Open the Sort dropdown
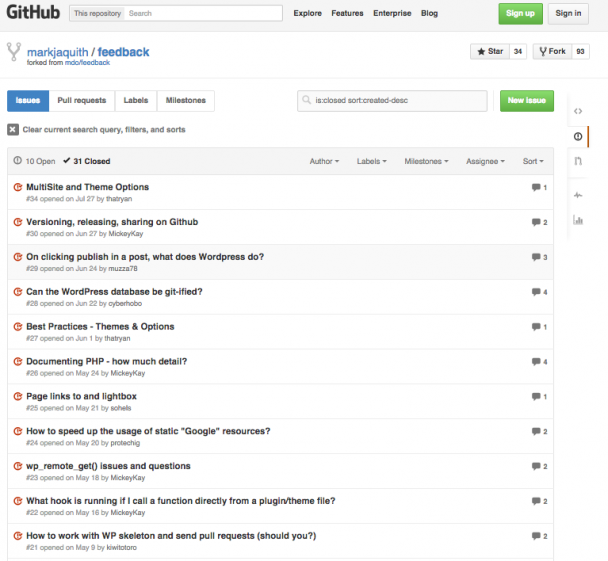Viewport: 608px width, 561px height. point(533,161)
